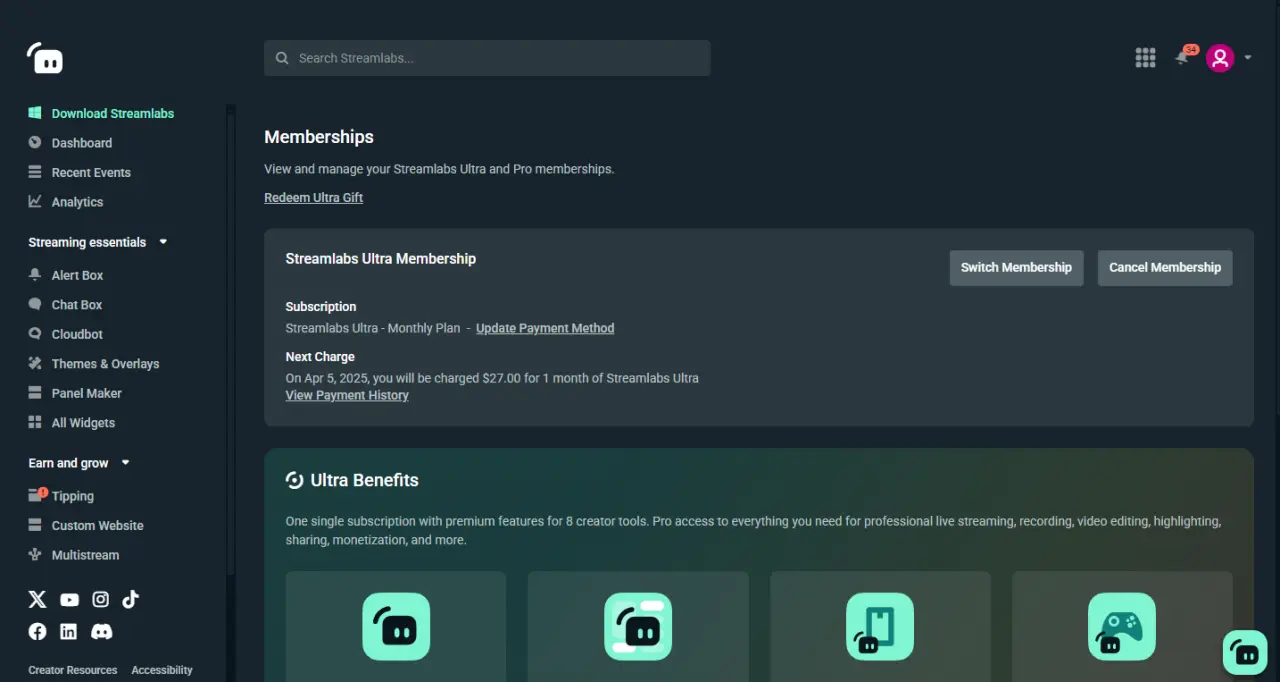Open Streamlabs Discord icon
1280x682 pixels.
[101, 631]
